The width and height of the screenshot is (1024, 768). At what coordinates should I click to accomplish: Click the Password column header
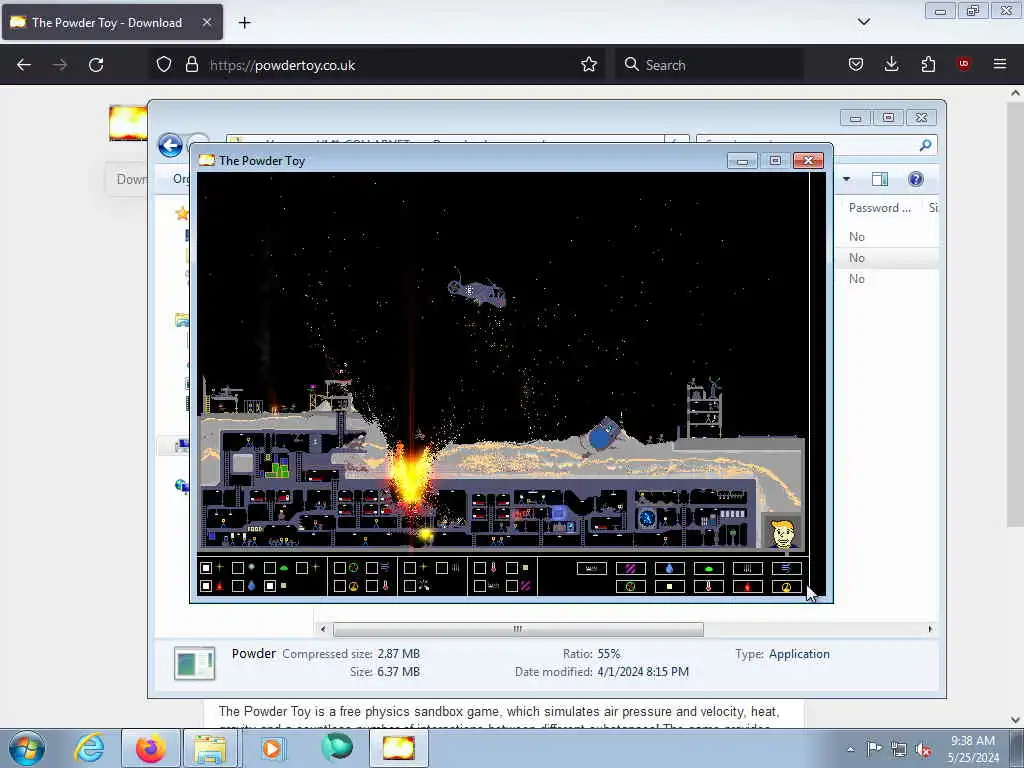tap(879, 208)
